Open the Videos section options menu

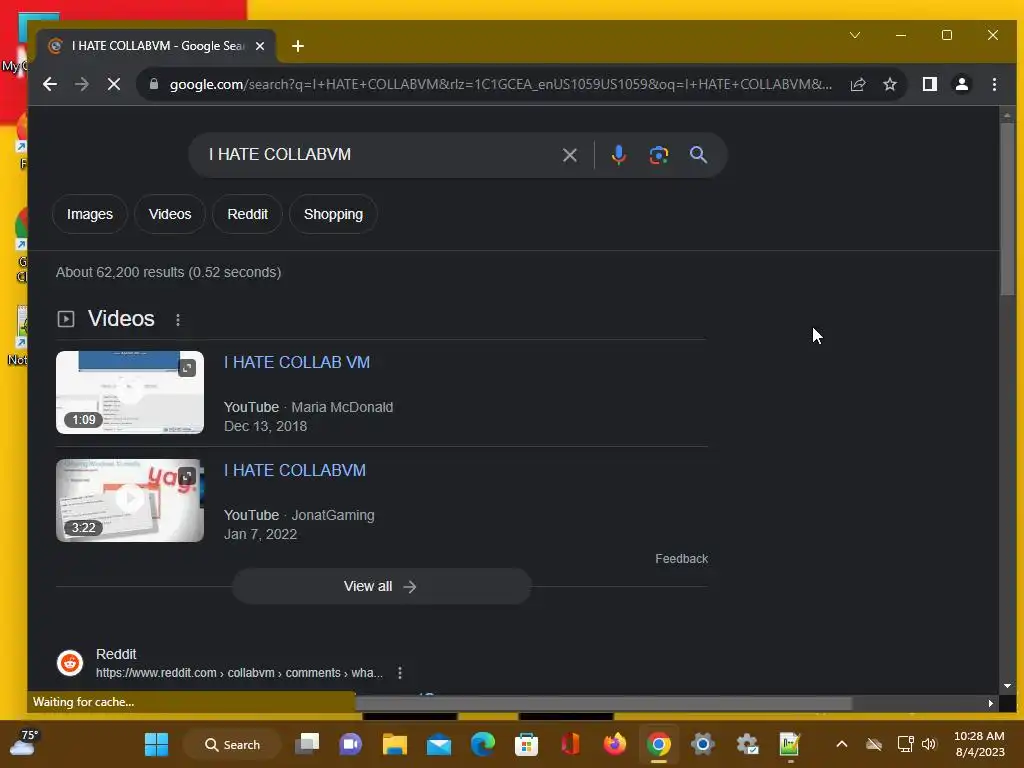coord(178,319)
